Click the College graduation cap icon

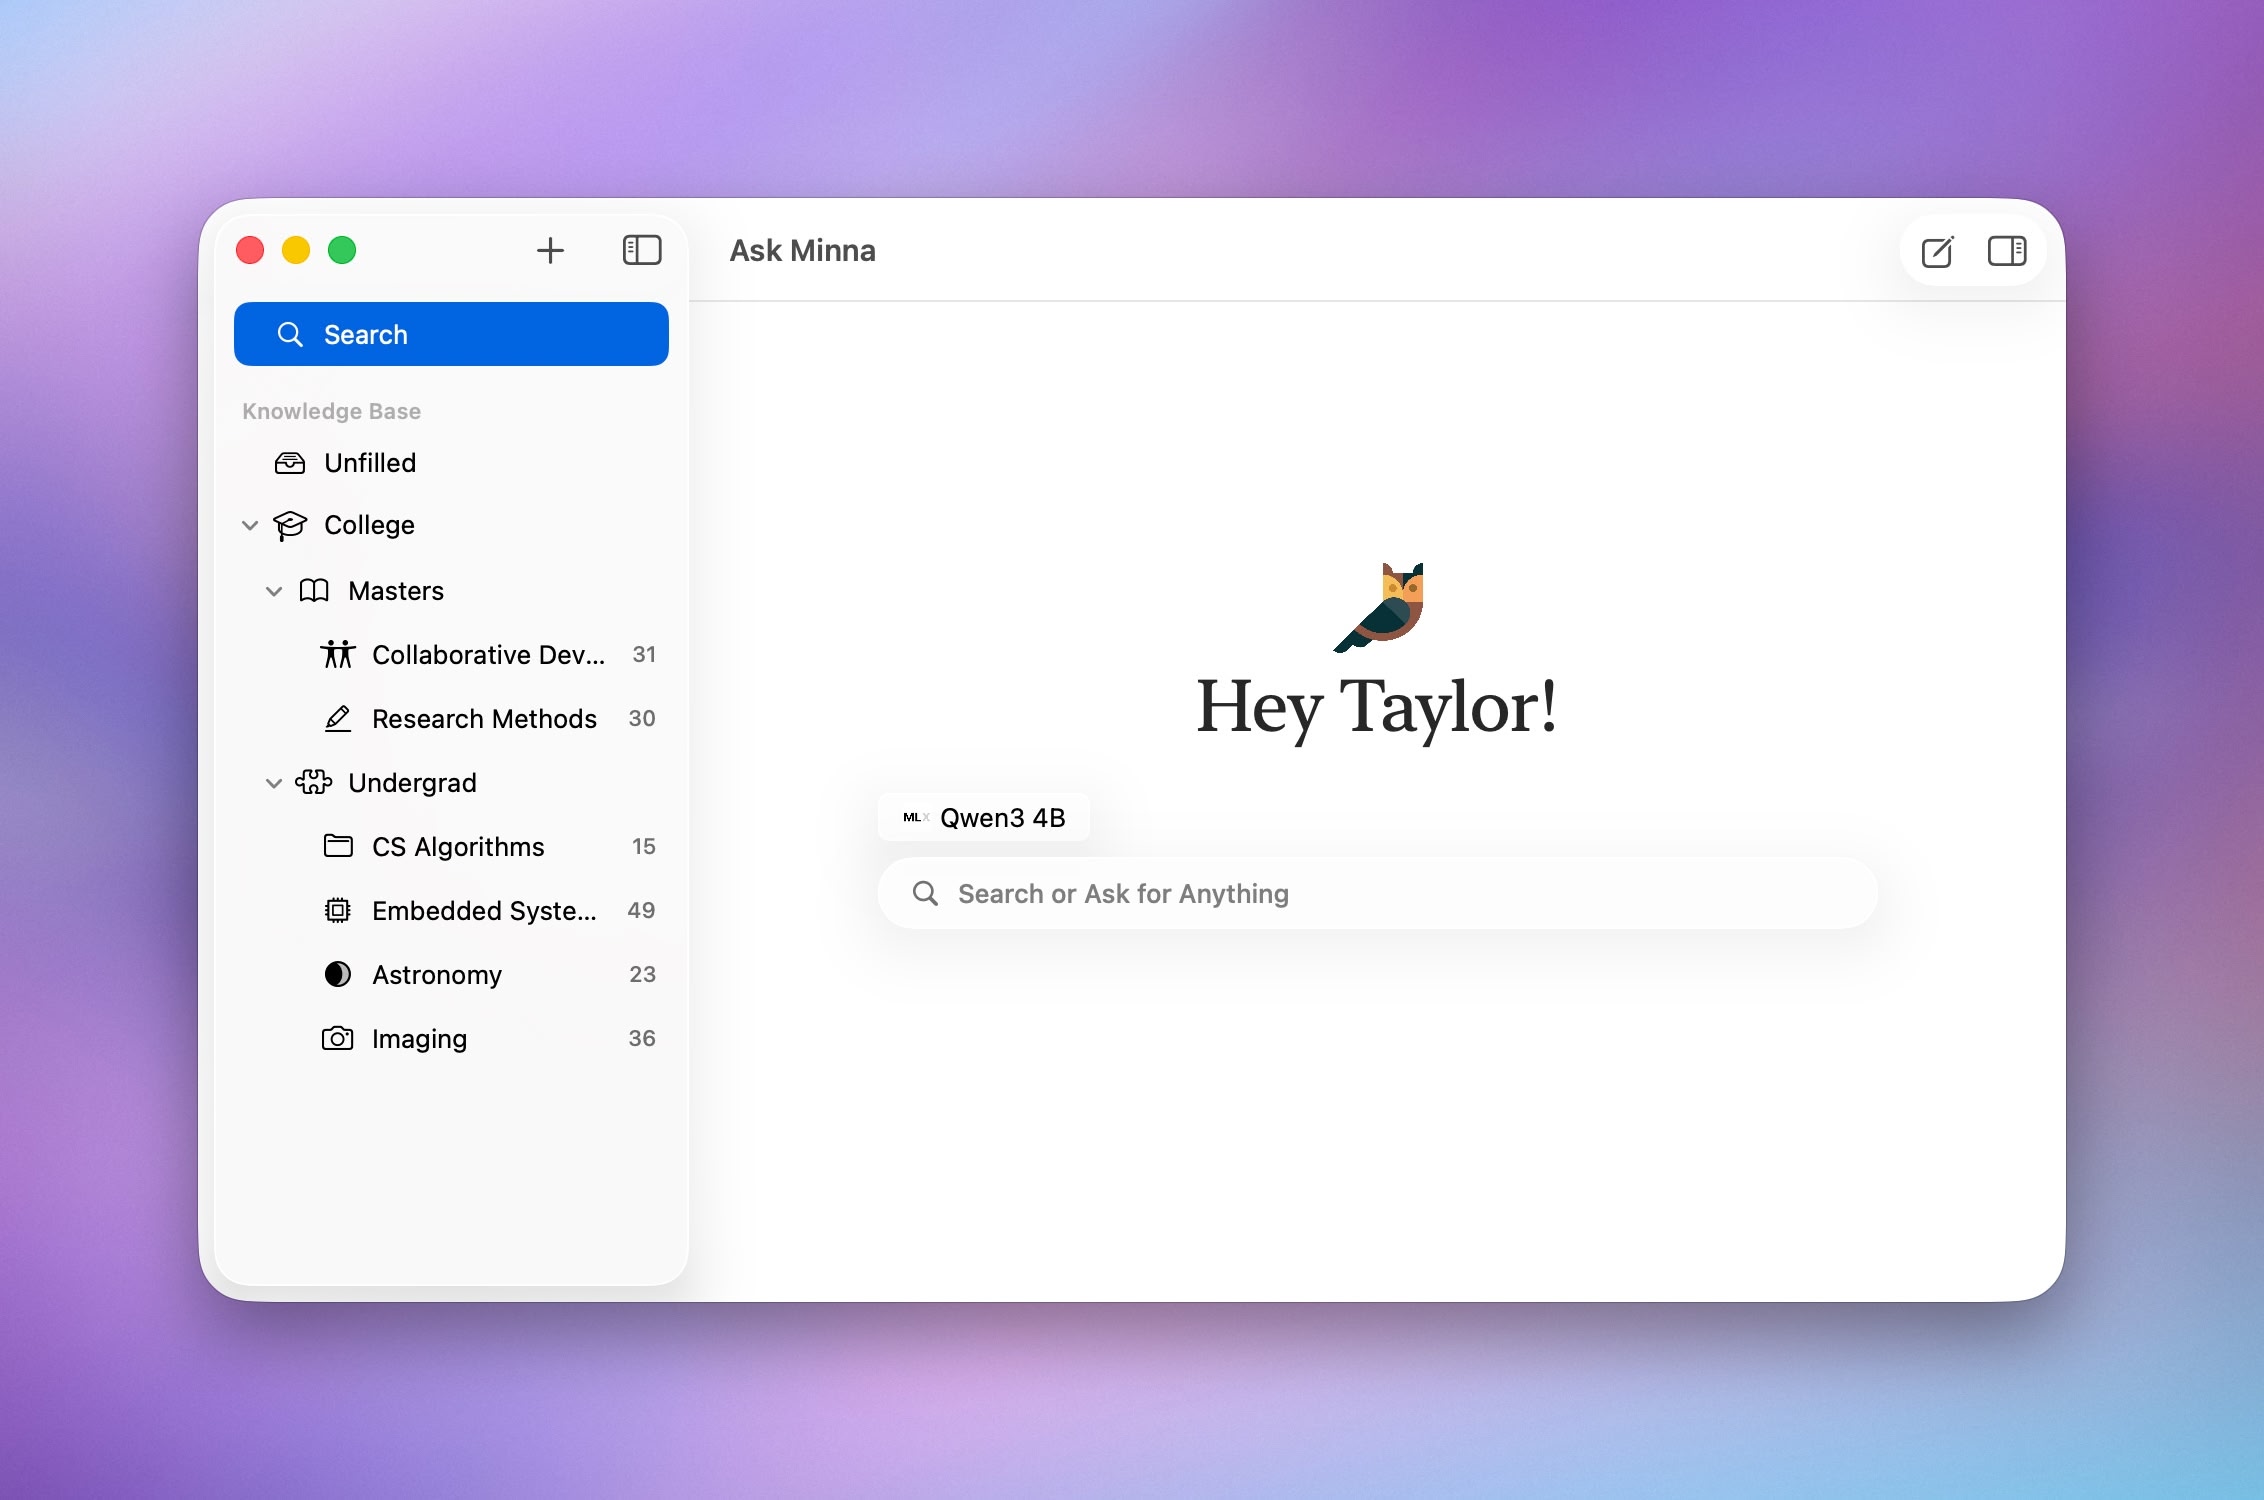290,525
